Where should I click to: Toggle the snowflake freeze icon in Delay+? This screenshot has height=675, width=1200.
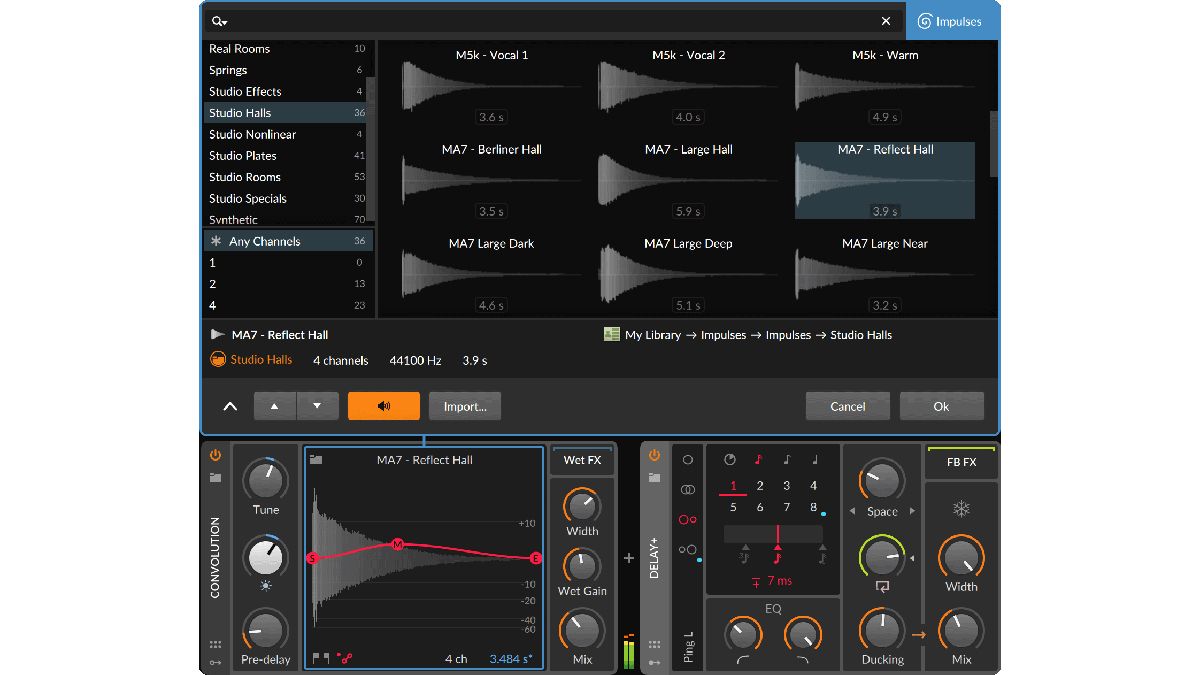[961, 510]
